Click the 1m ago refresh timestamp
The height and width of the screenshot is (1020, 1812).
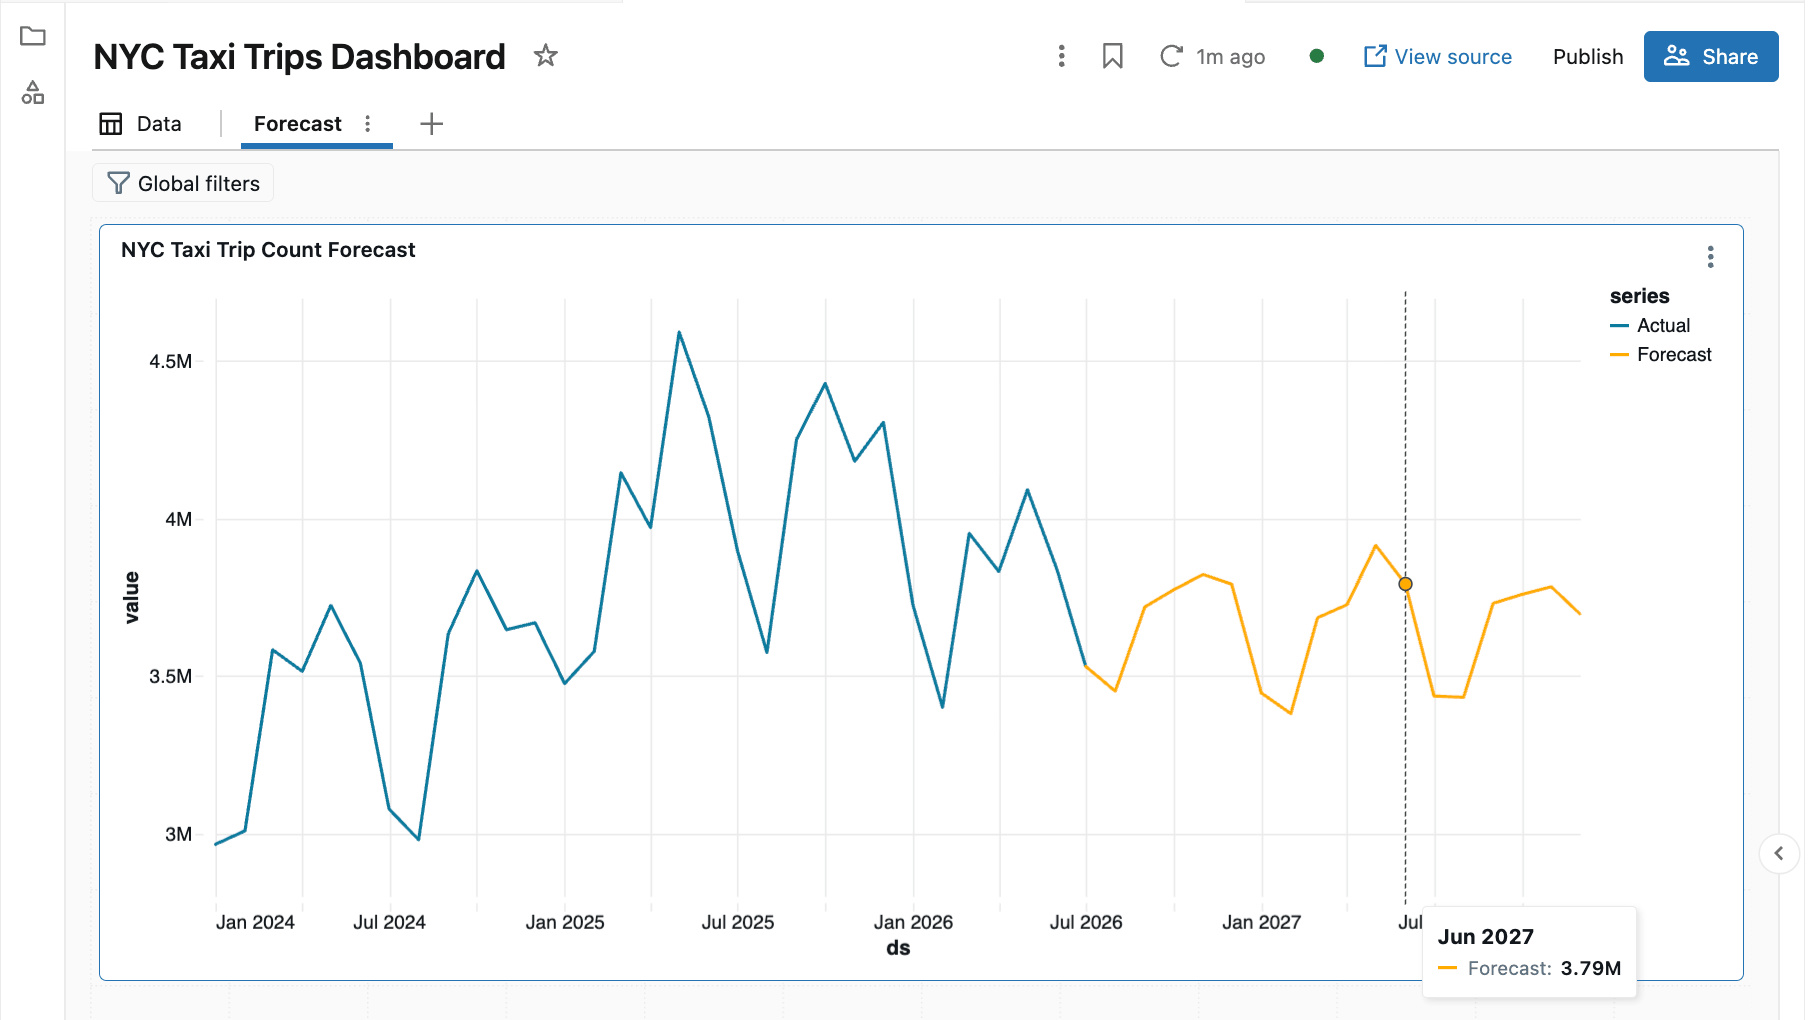coord(1231,57)
